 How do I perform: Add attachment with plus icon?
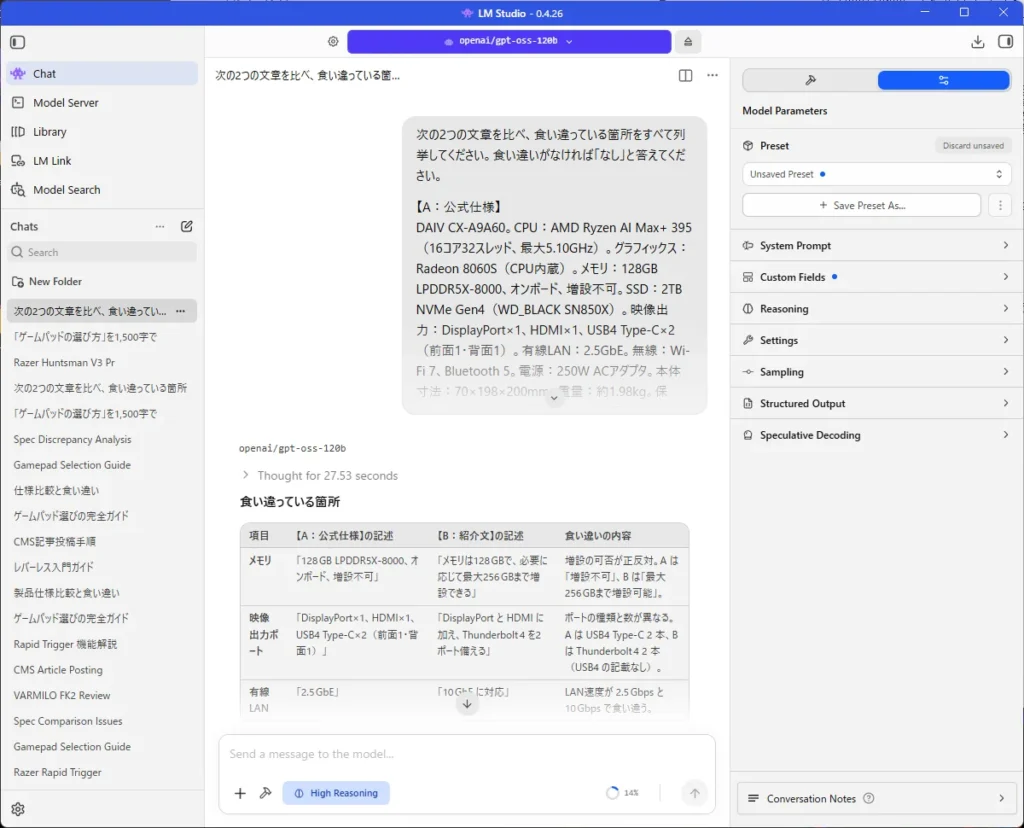240,793
